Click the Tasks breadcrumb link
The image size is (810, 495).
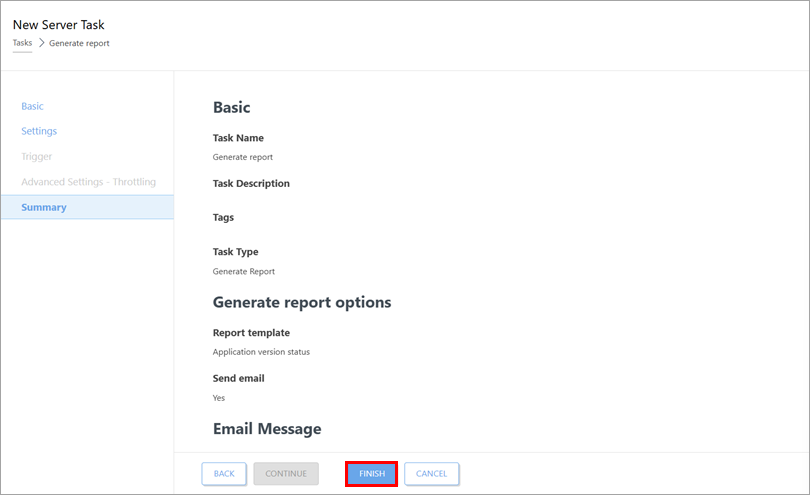[22, 43]
